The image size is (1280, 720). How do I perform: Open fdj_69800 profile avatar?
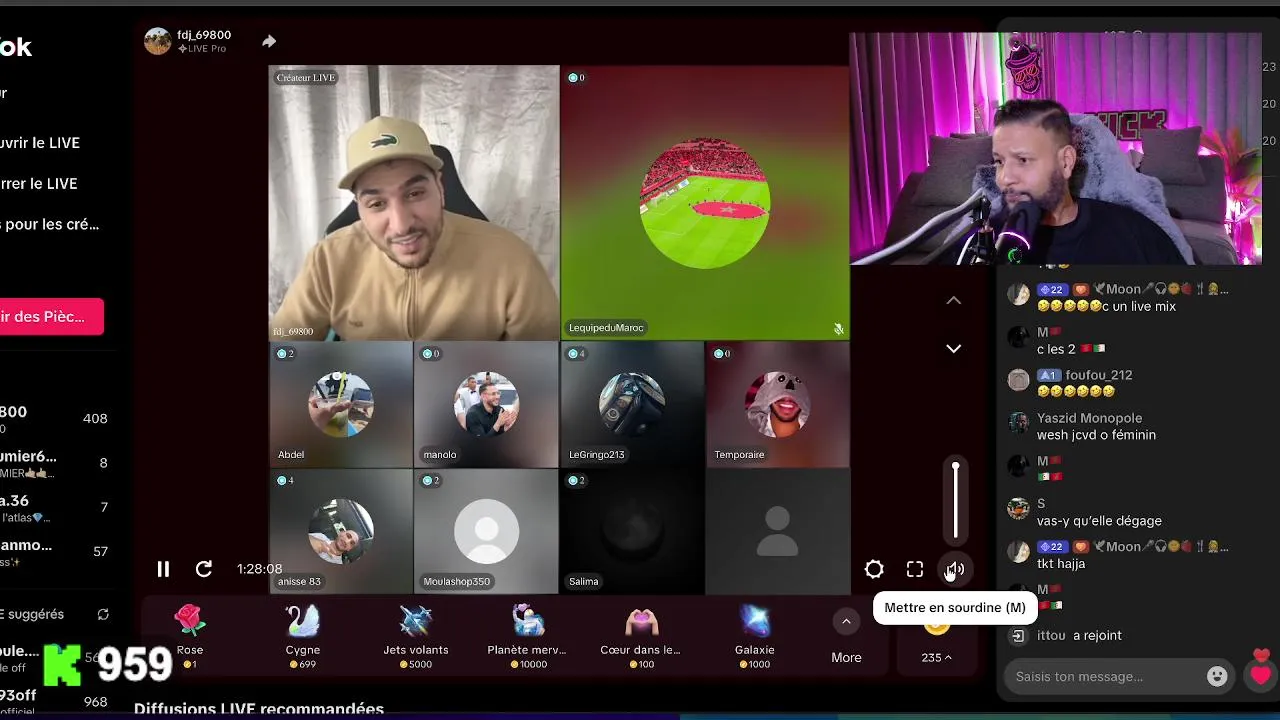tap(158, 41)
